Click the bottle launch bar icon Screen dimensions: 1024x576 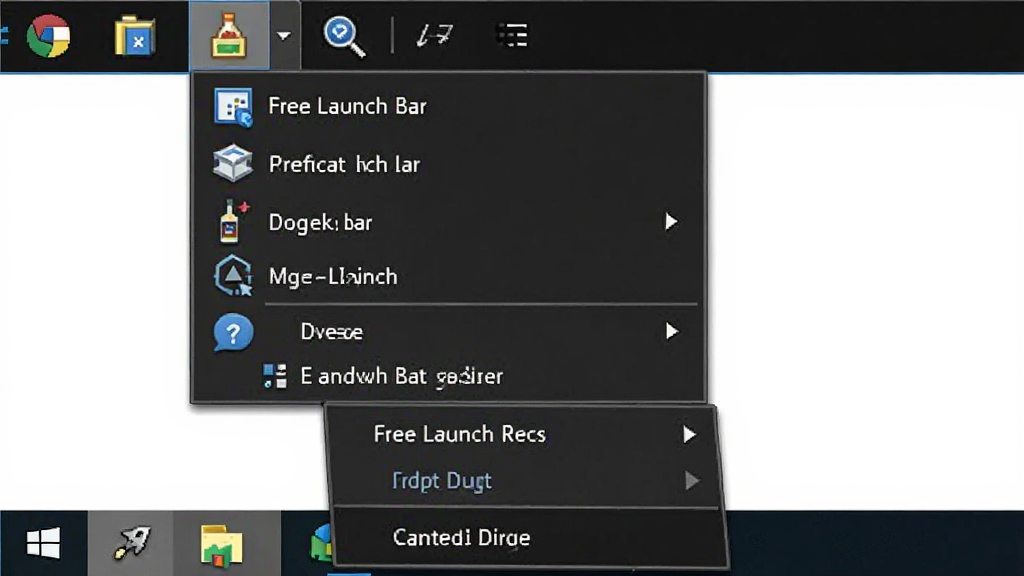click(229, 36)
